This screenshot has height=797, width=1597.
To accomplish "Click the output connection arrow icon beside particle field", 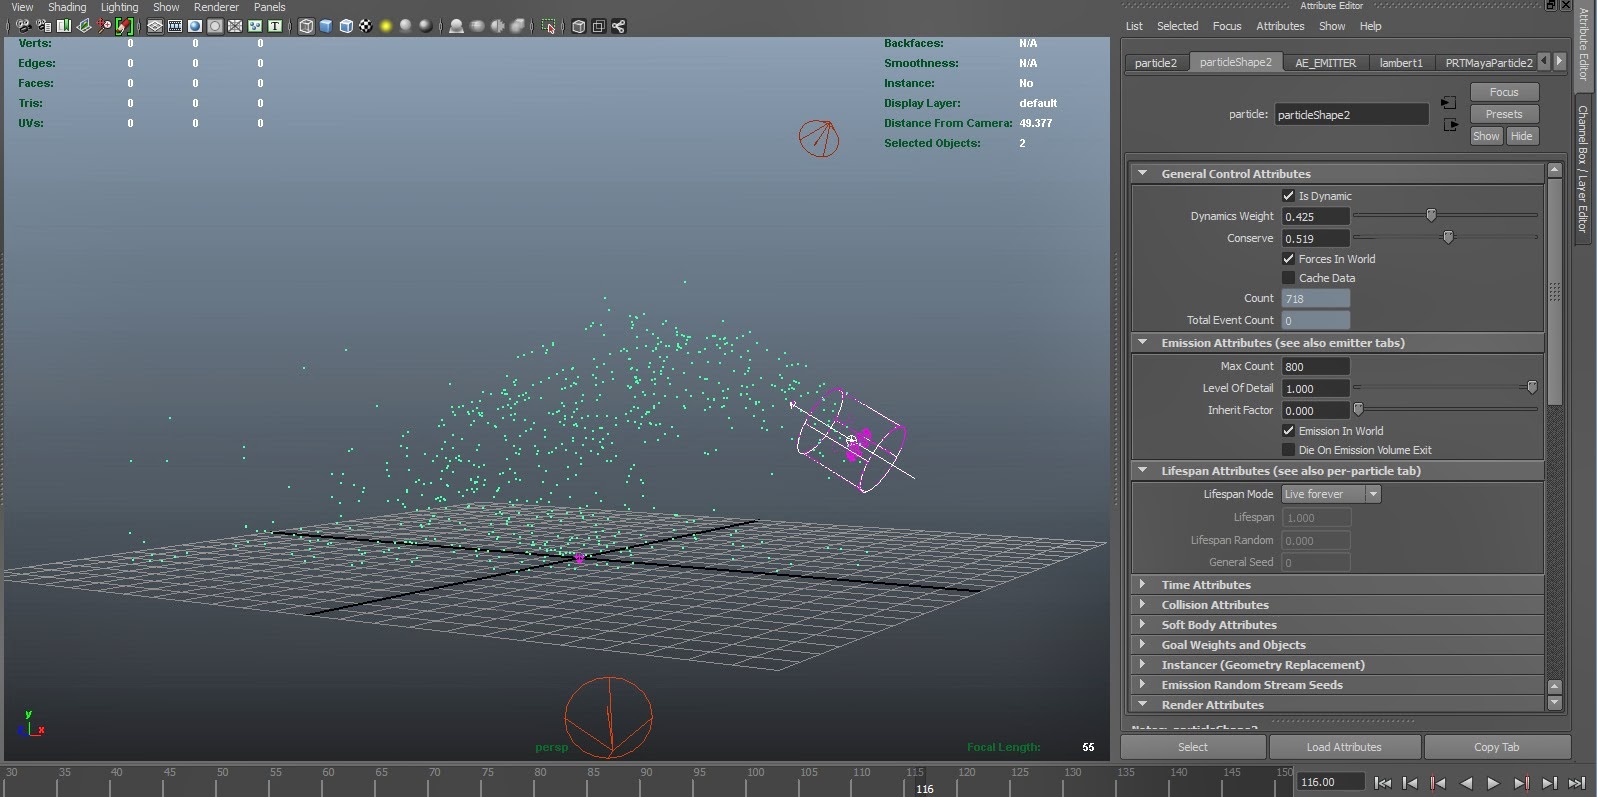I will coord(1451,125).
